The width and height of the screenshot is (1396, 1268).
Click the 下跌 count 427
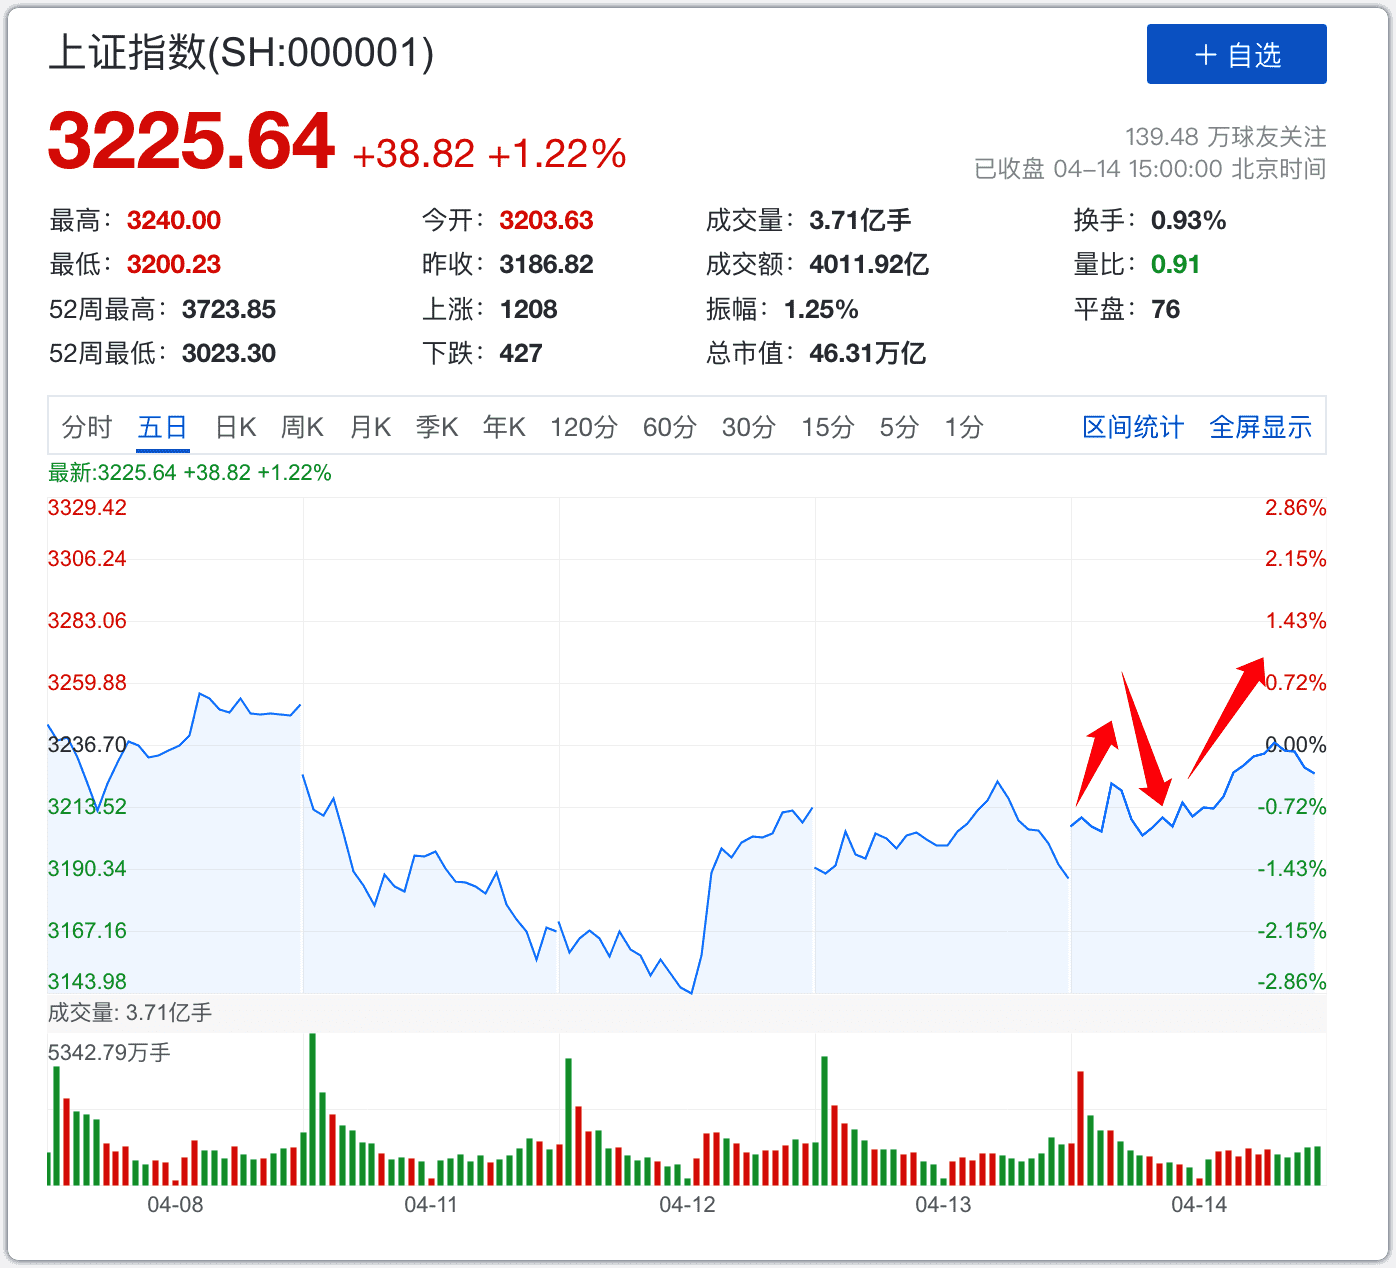coord(521,353)
